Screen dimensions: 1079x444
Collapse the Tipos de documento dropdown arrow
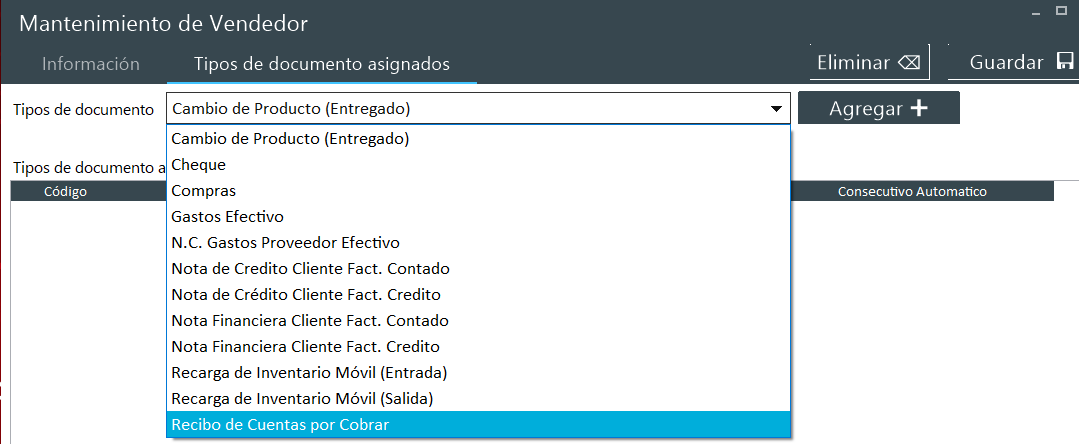tap(775, 109)
